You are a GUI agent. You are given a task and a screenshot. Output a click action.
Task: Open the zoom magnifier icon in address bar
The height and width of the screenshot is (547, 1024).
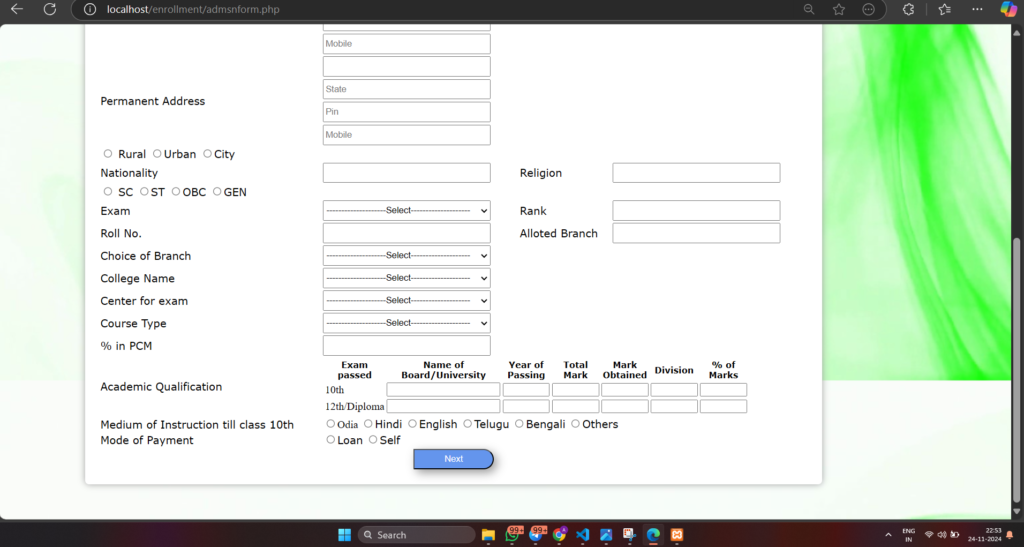808,9
